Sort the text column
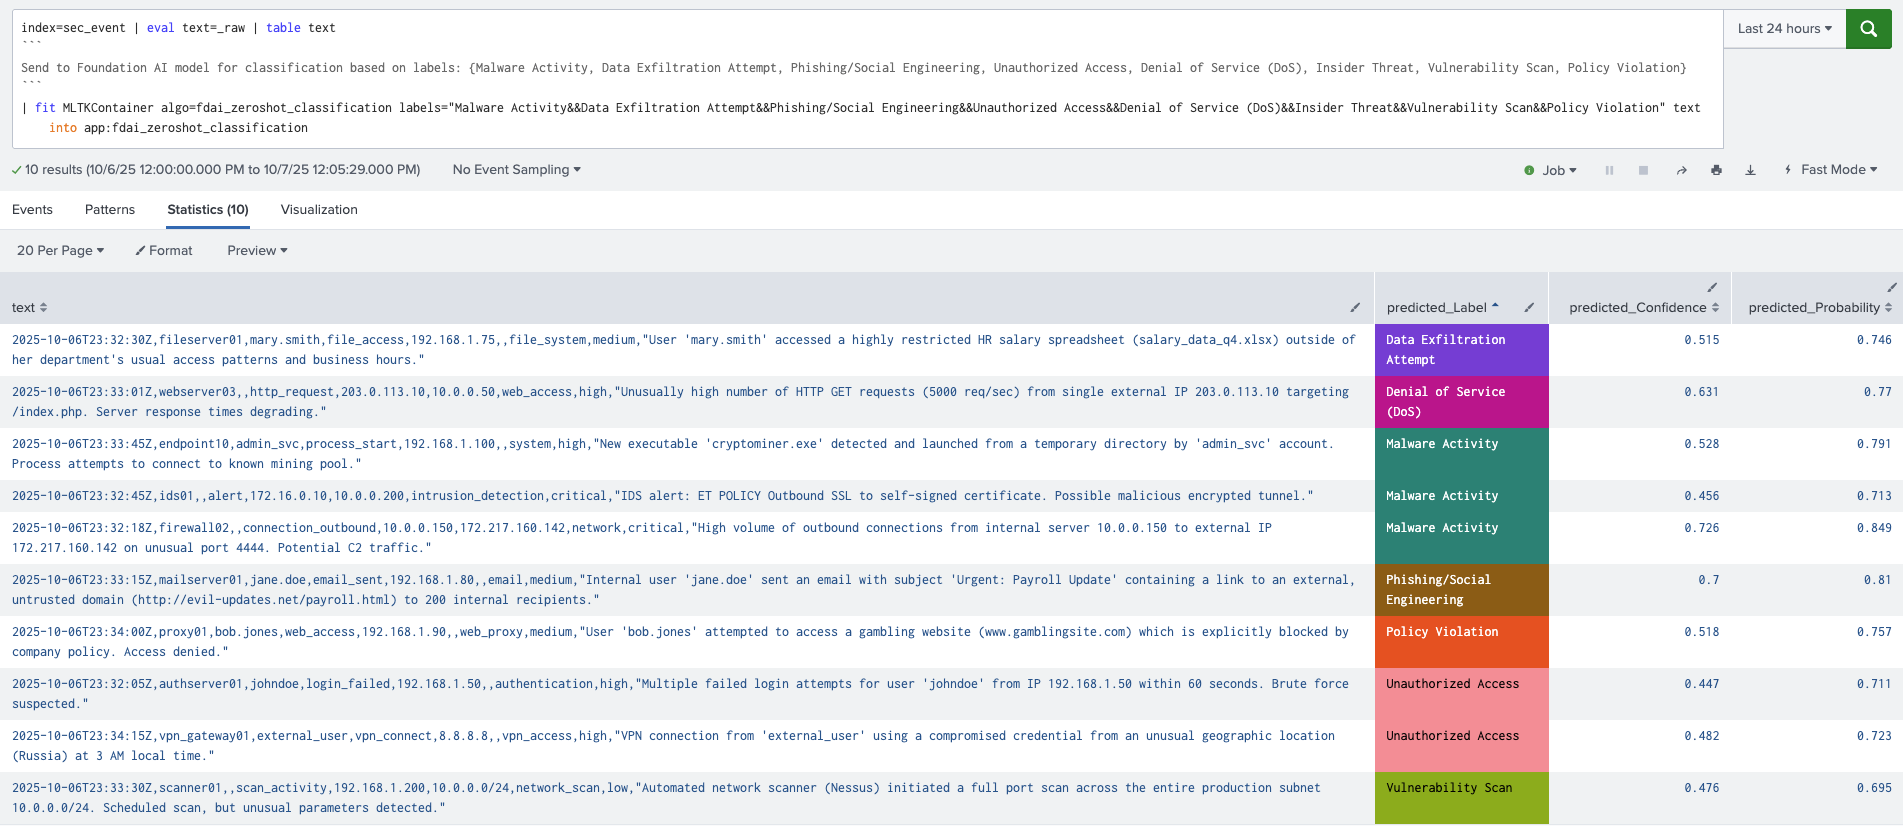The height and width of the screenshot is (835, 1903). [29, 308]
